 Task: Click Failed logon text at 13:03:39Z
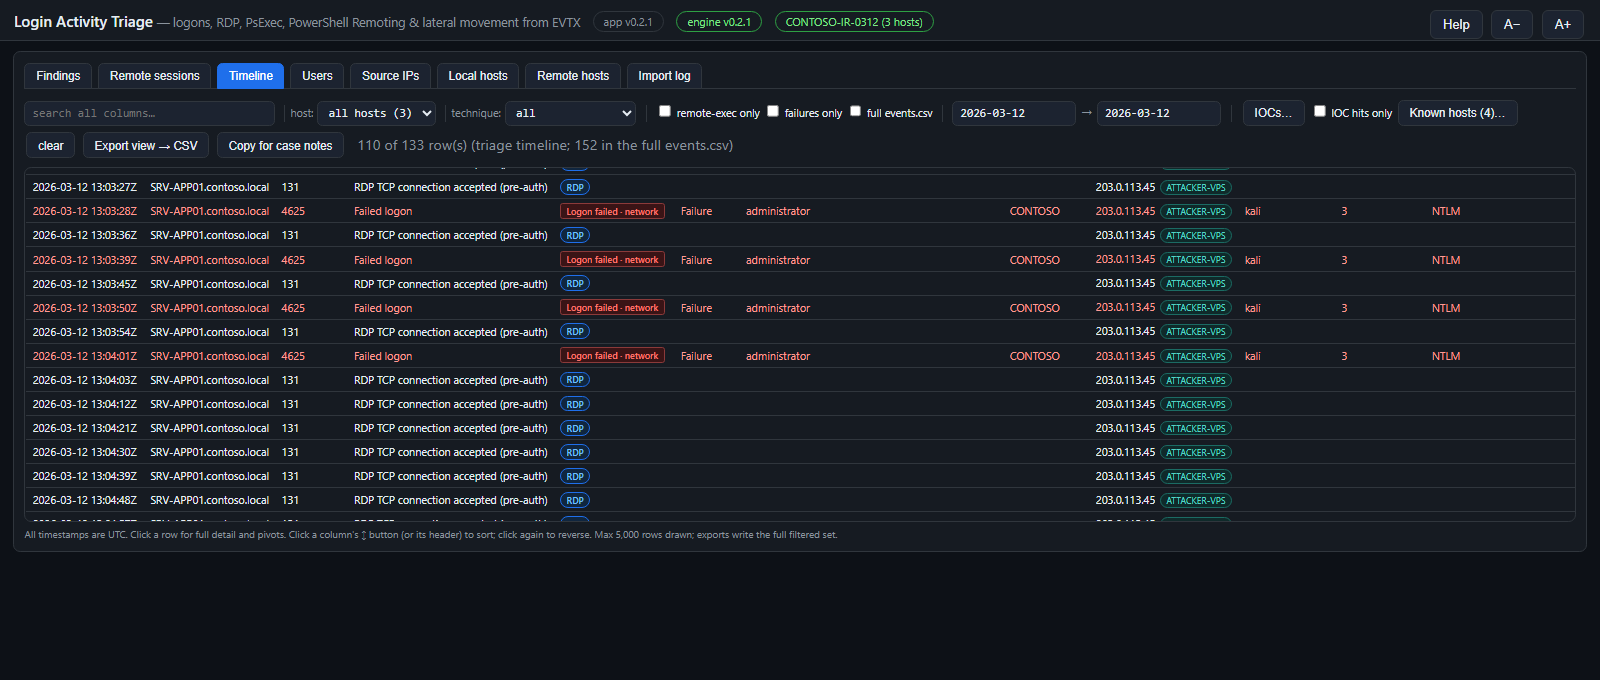tap(383, 260)
